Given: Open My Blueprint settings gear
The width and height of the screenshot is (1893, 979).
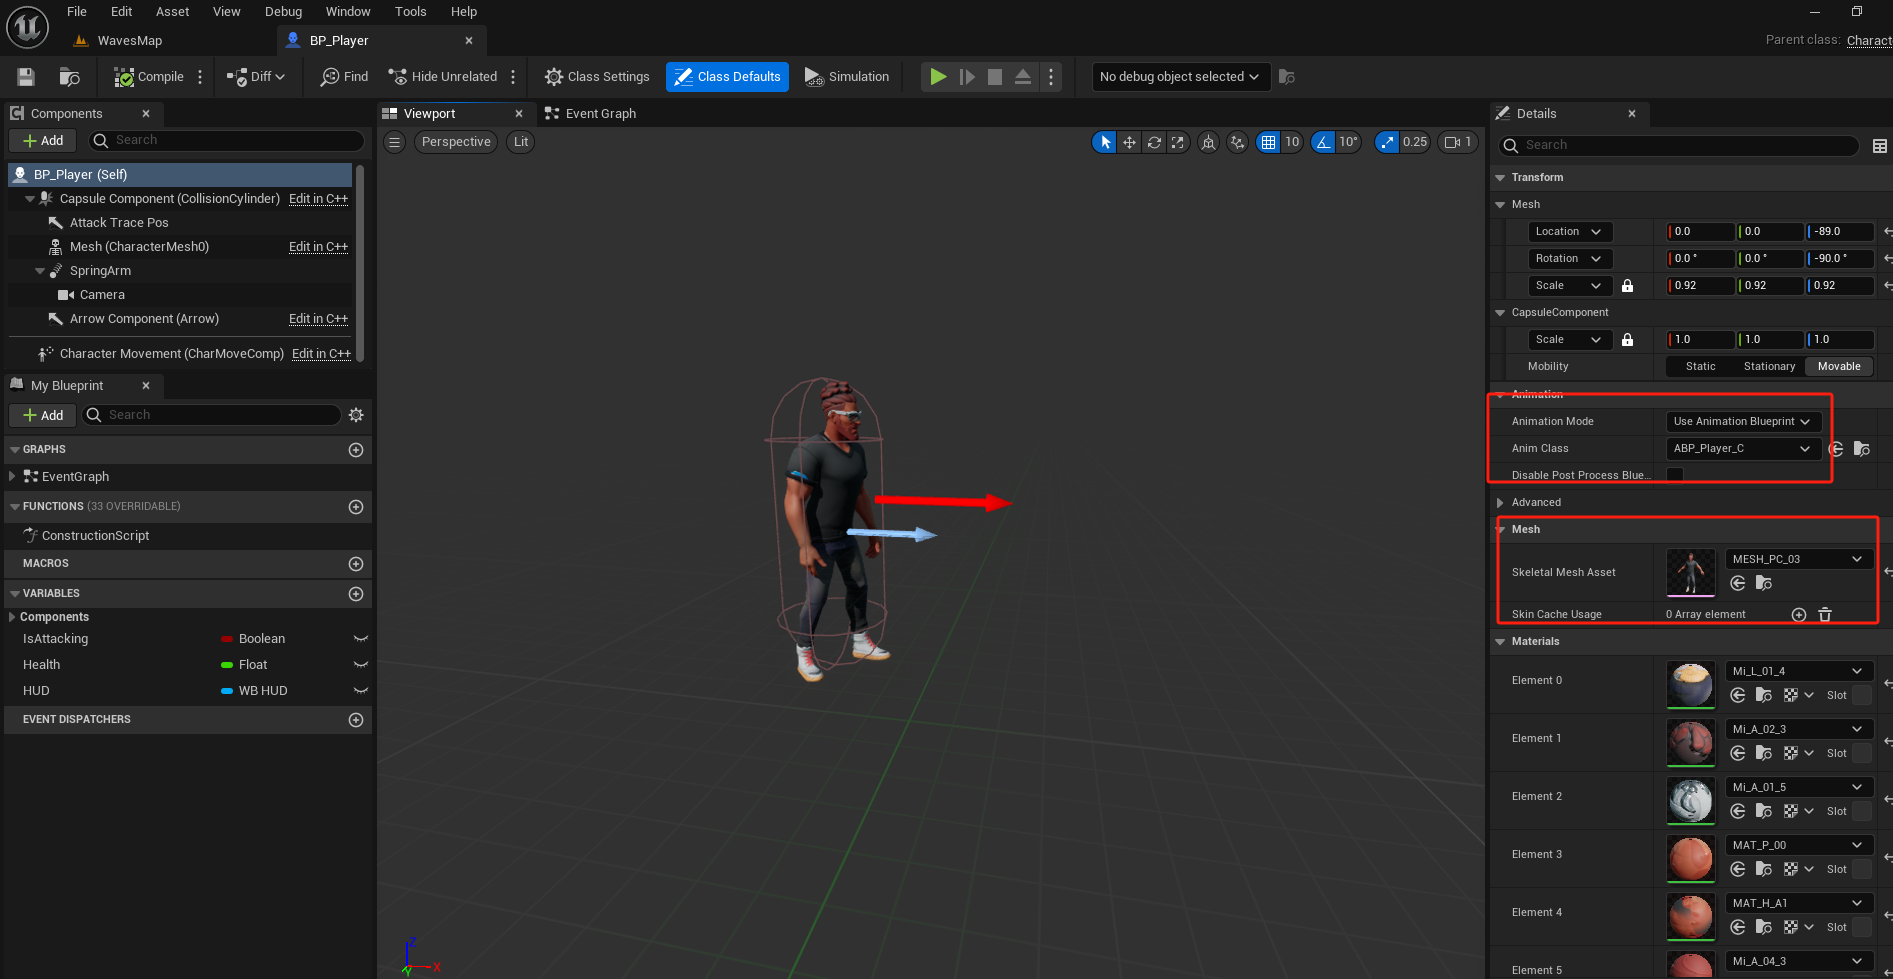Looking at the screenshot, I should pos(356,415).
